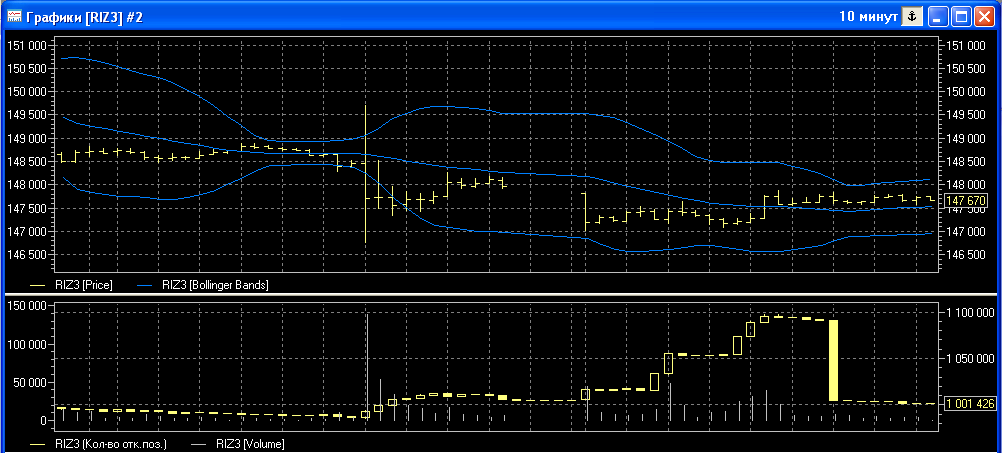
Task: Select the RIZ3 [Price] legend entry
Action: 83,285
